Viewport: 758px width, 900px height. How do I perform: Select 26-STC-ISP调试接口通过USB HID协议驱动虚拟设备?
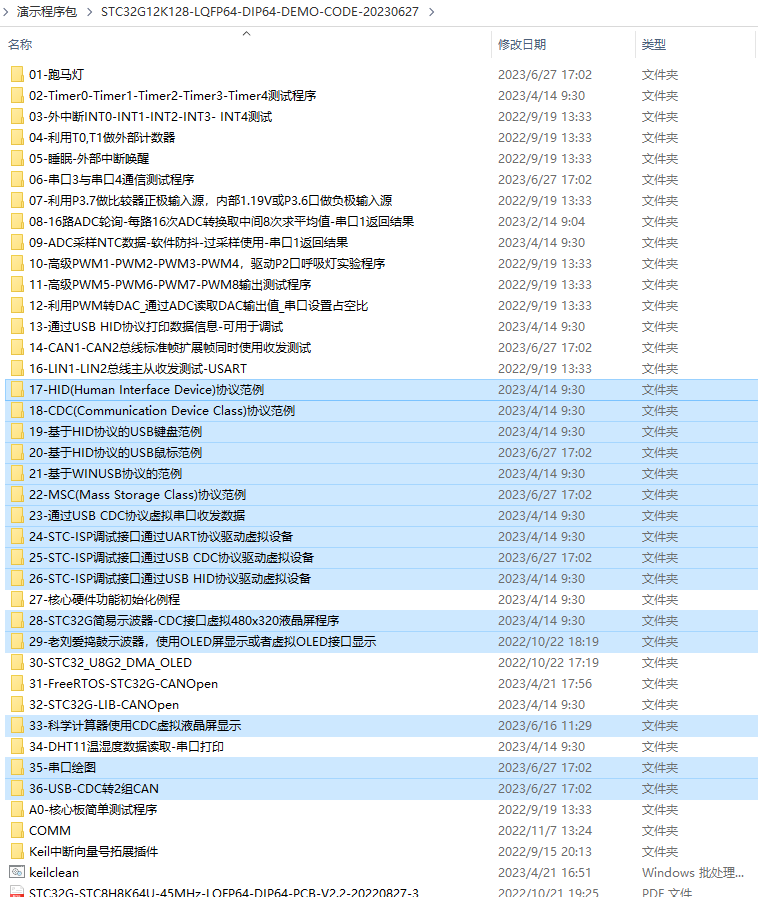pyautogui.click(x=170, y=579)
